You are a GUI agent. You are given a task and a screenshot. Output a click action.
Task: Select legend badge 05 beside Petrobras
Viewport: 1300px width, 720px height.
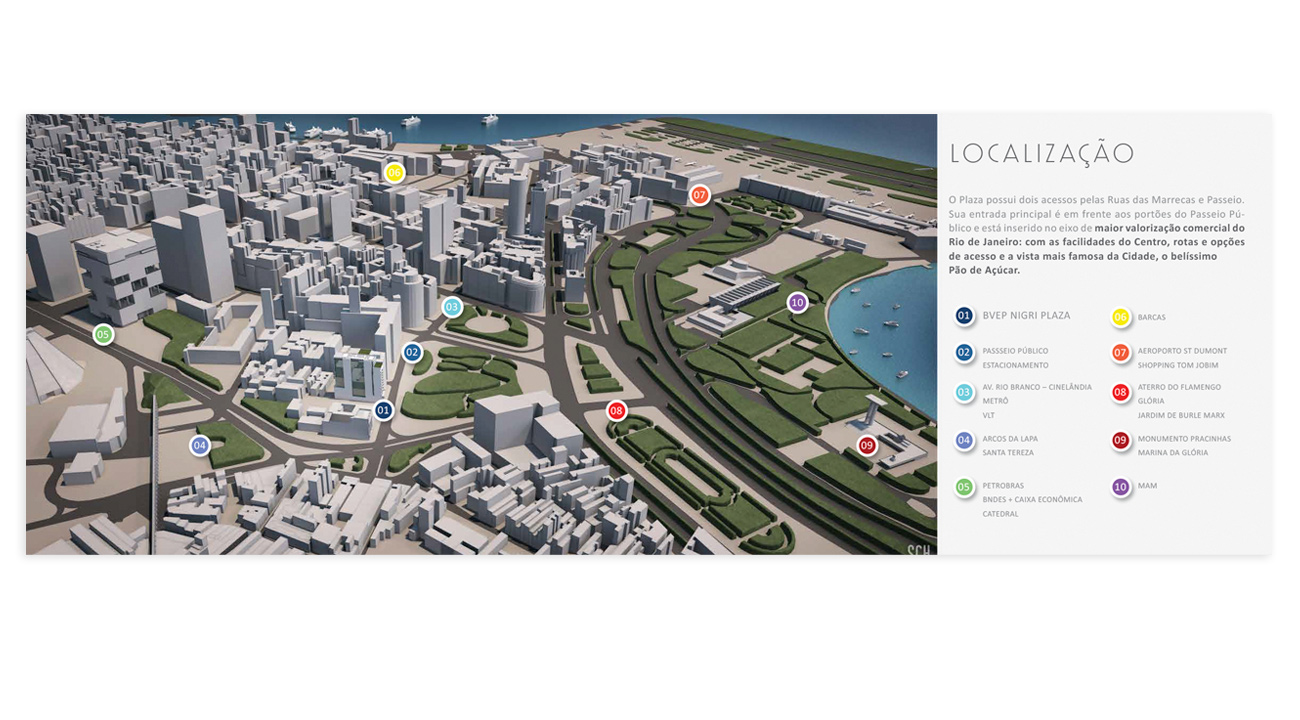coord(964,487)
